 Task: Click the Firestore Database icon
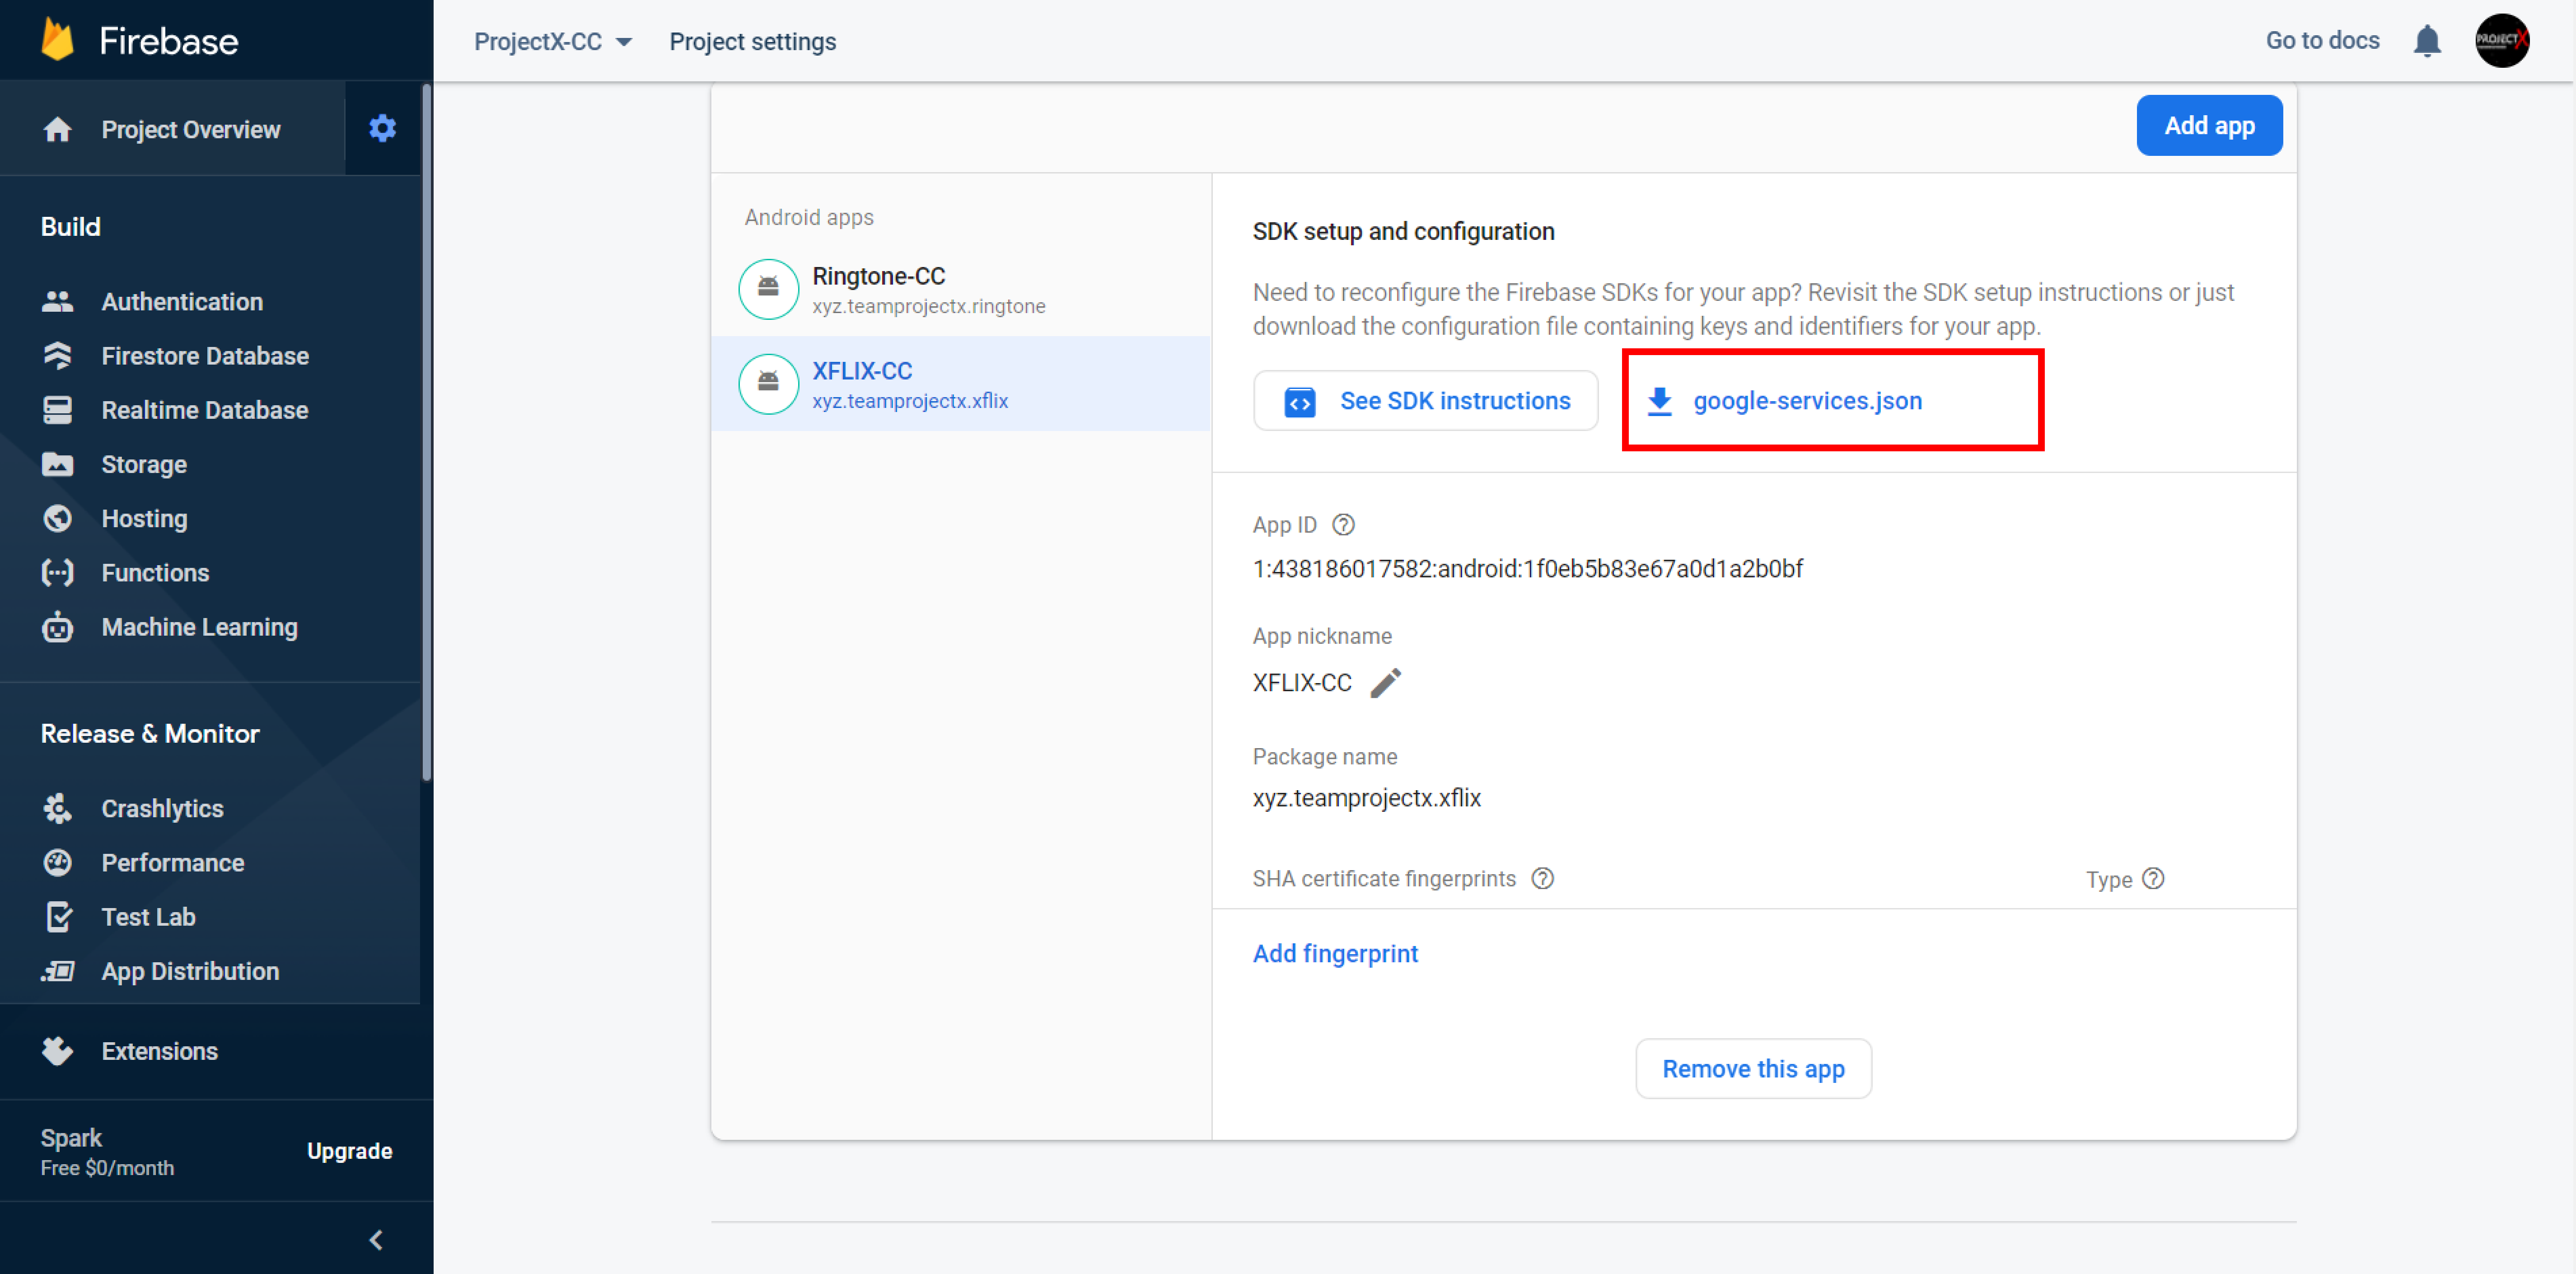(x=57, y=355)
